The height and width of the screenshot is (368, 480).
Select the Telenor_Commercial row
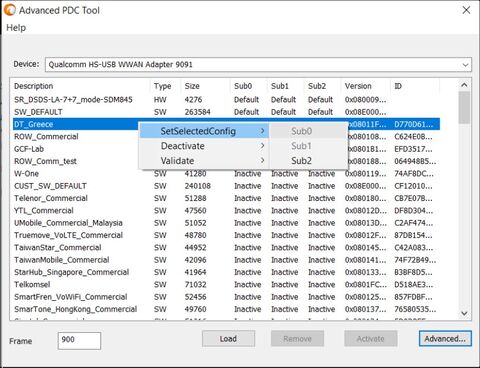pos(226,198)
